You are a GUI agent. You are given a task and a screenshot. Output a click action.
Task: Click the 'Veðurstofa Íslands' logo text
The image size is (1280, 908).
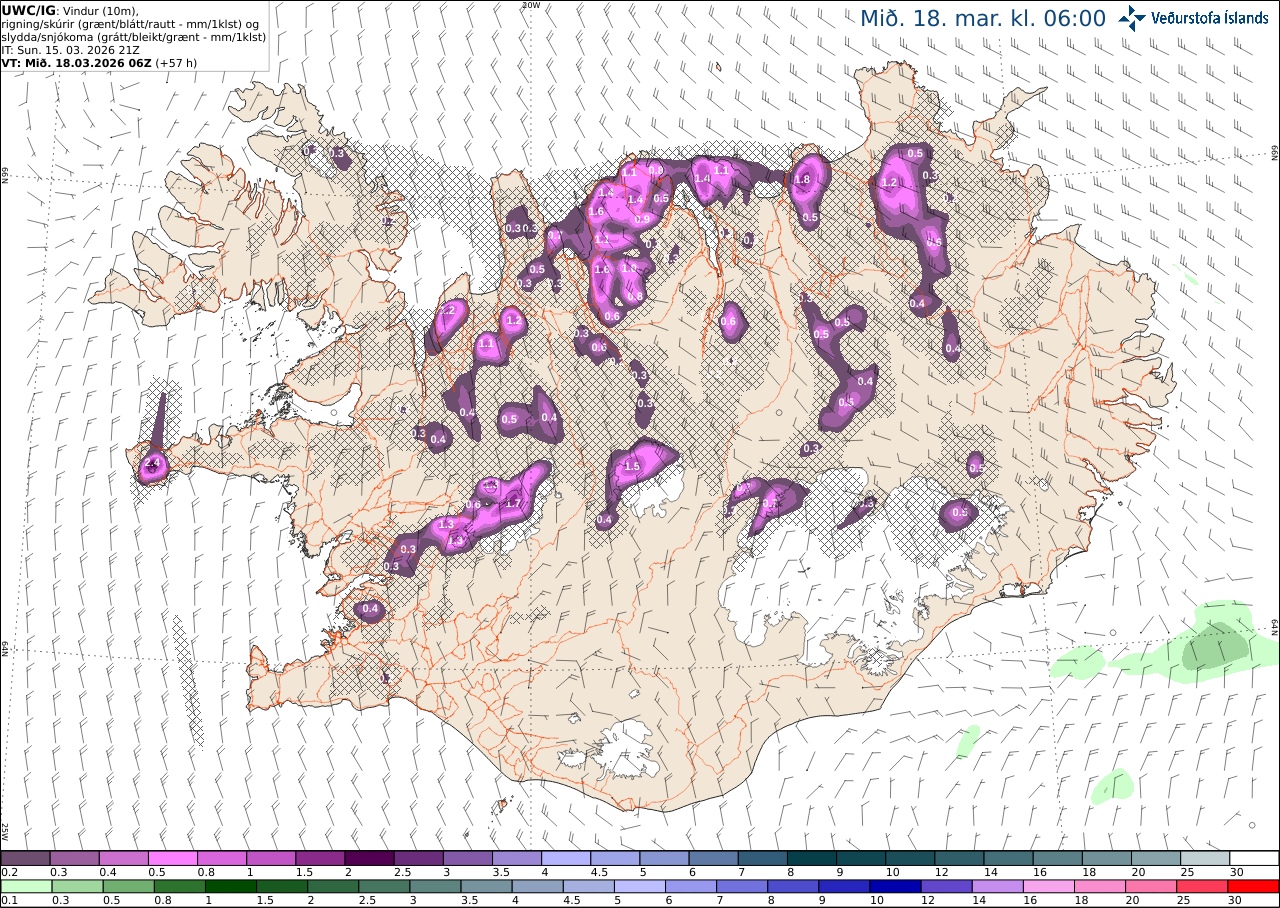(1209, 18)
